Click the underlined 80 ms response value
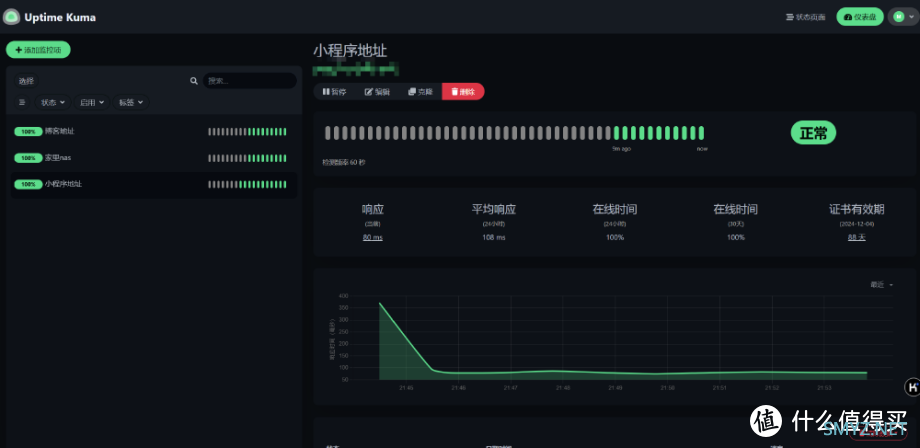 coord(373,237)
